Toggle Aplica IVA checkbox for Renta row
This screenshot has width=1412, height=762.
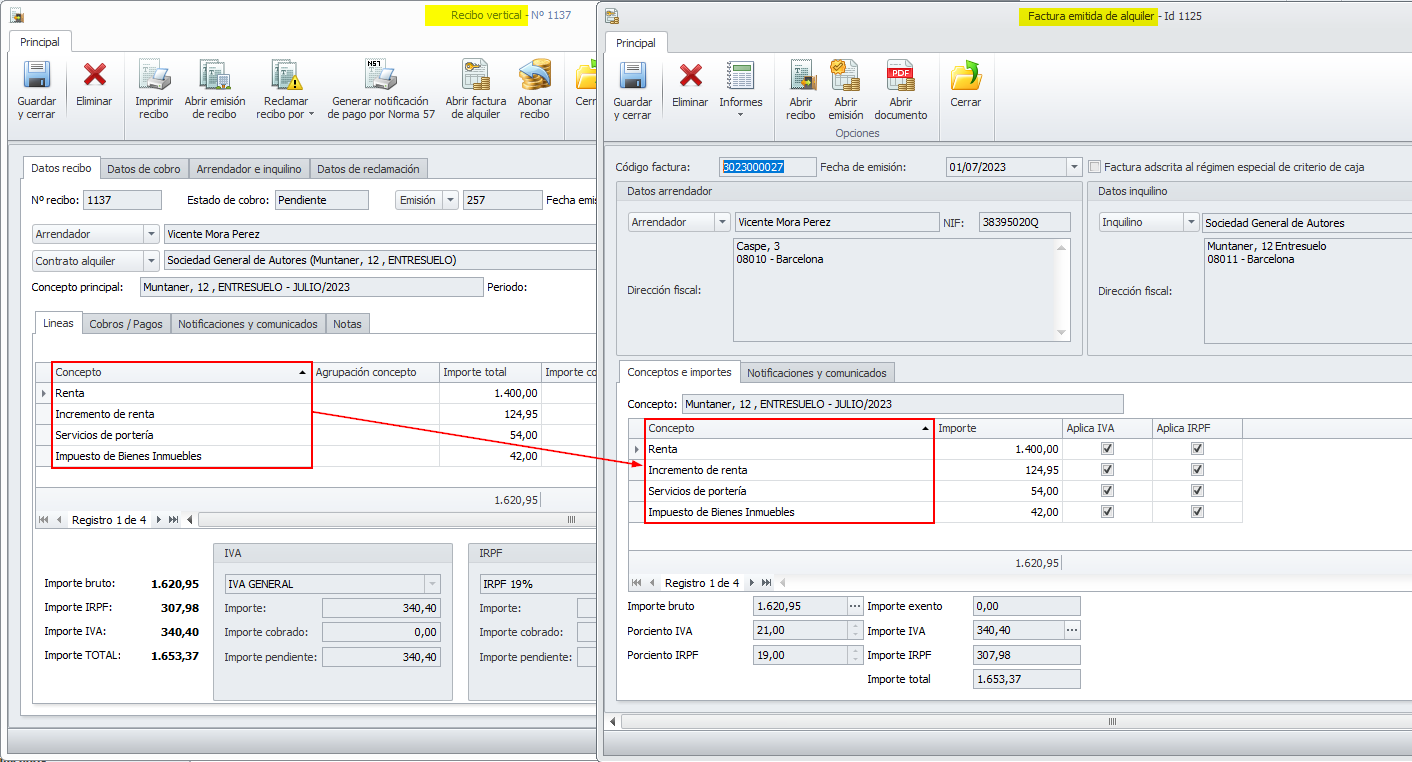click(1107, 449)
